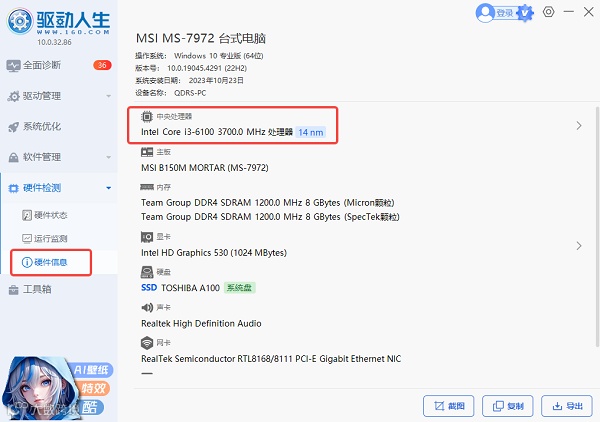This screenshot has width=600, height=422.
Task: Expand the Intel Core i3-6100 processor details
Action: tap(579, 125)
